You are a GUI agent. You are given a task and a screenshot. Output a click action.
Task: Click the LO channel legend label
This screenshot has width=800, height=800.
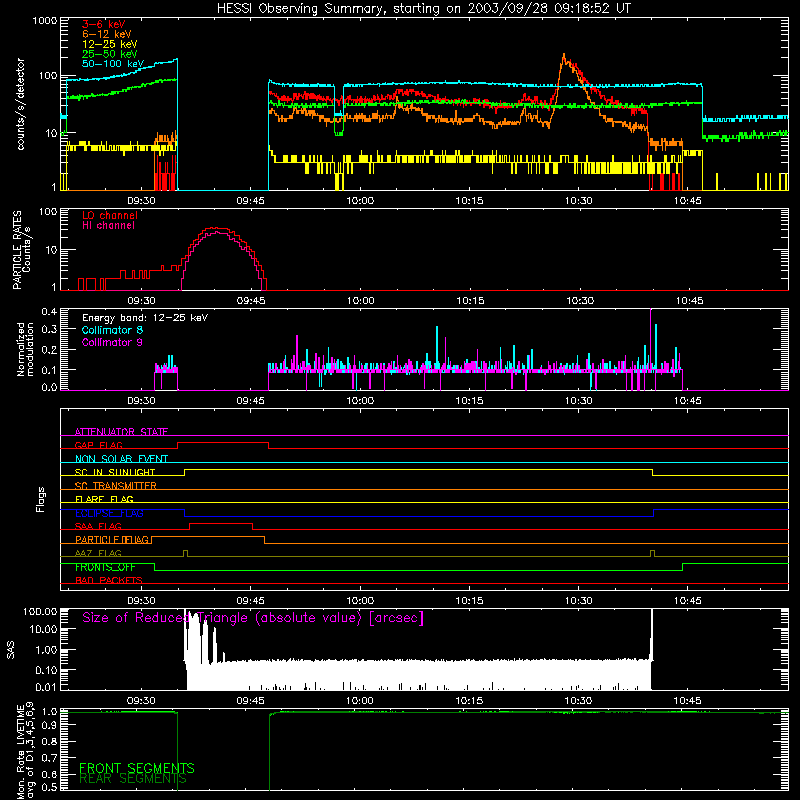[110, 215]
